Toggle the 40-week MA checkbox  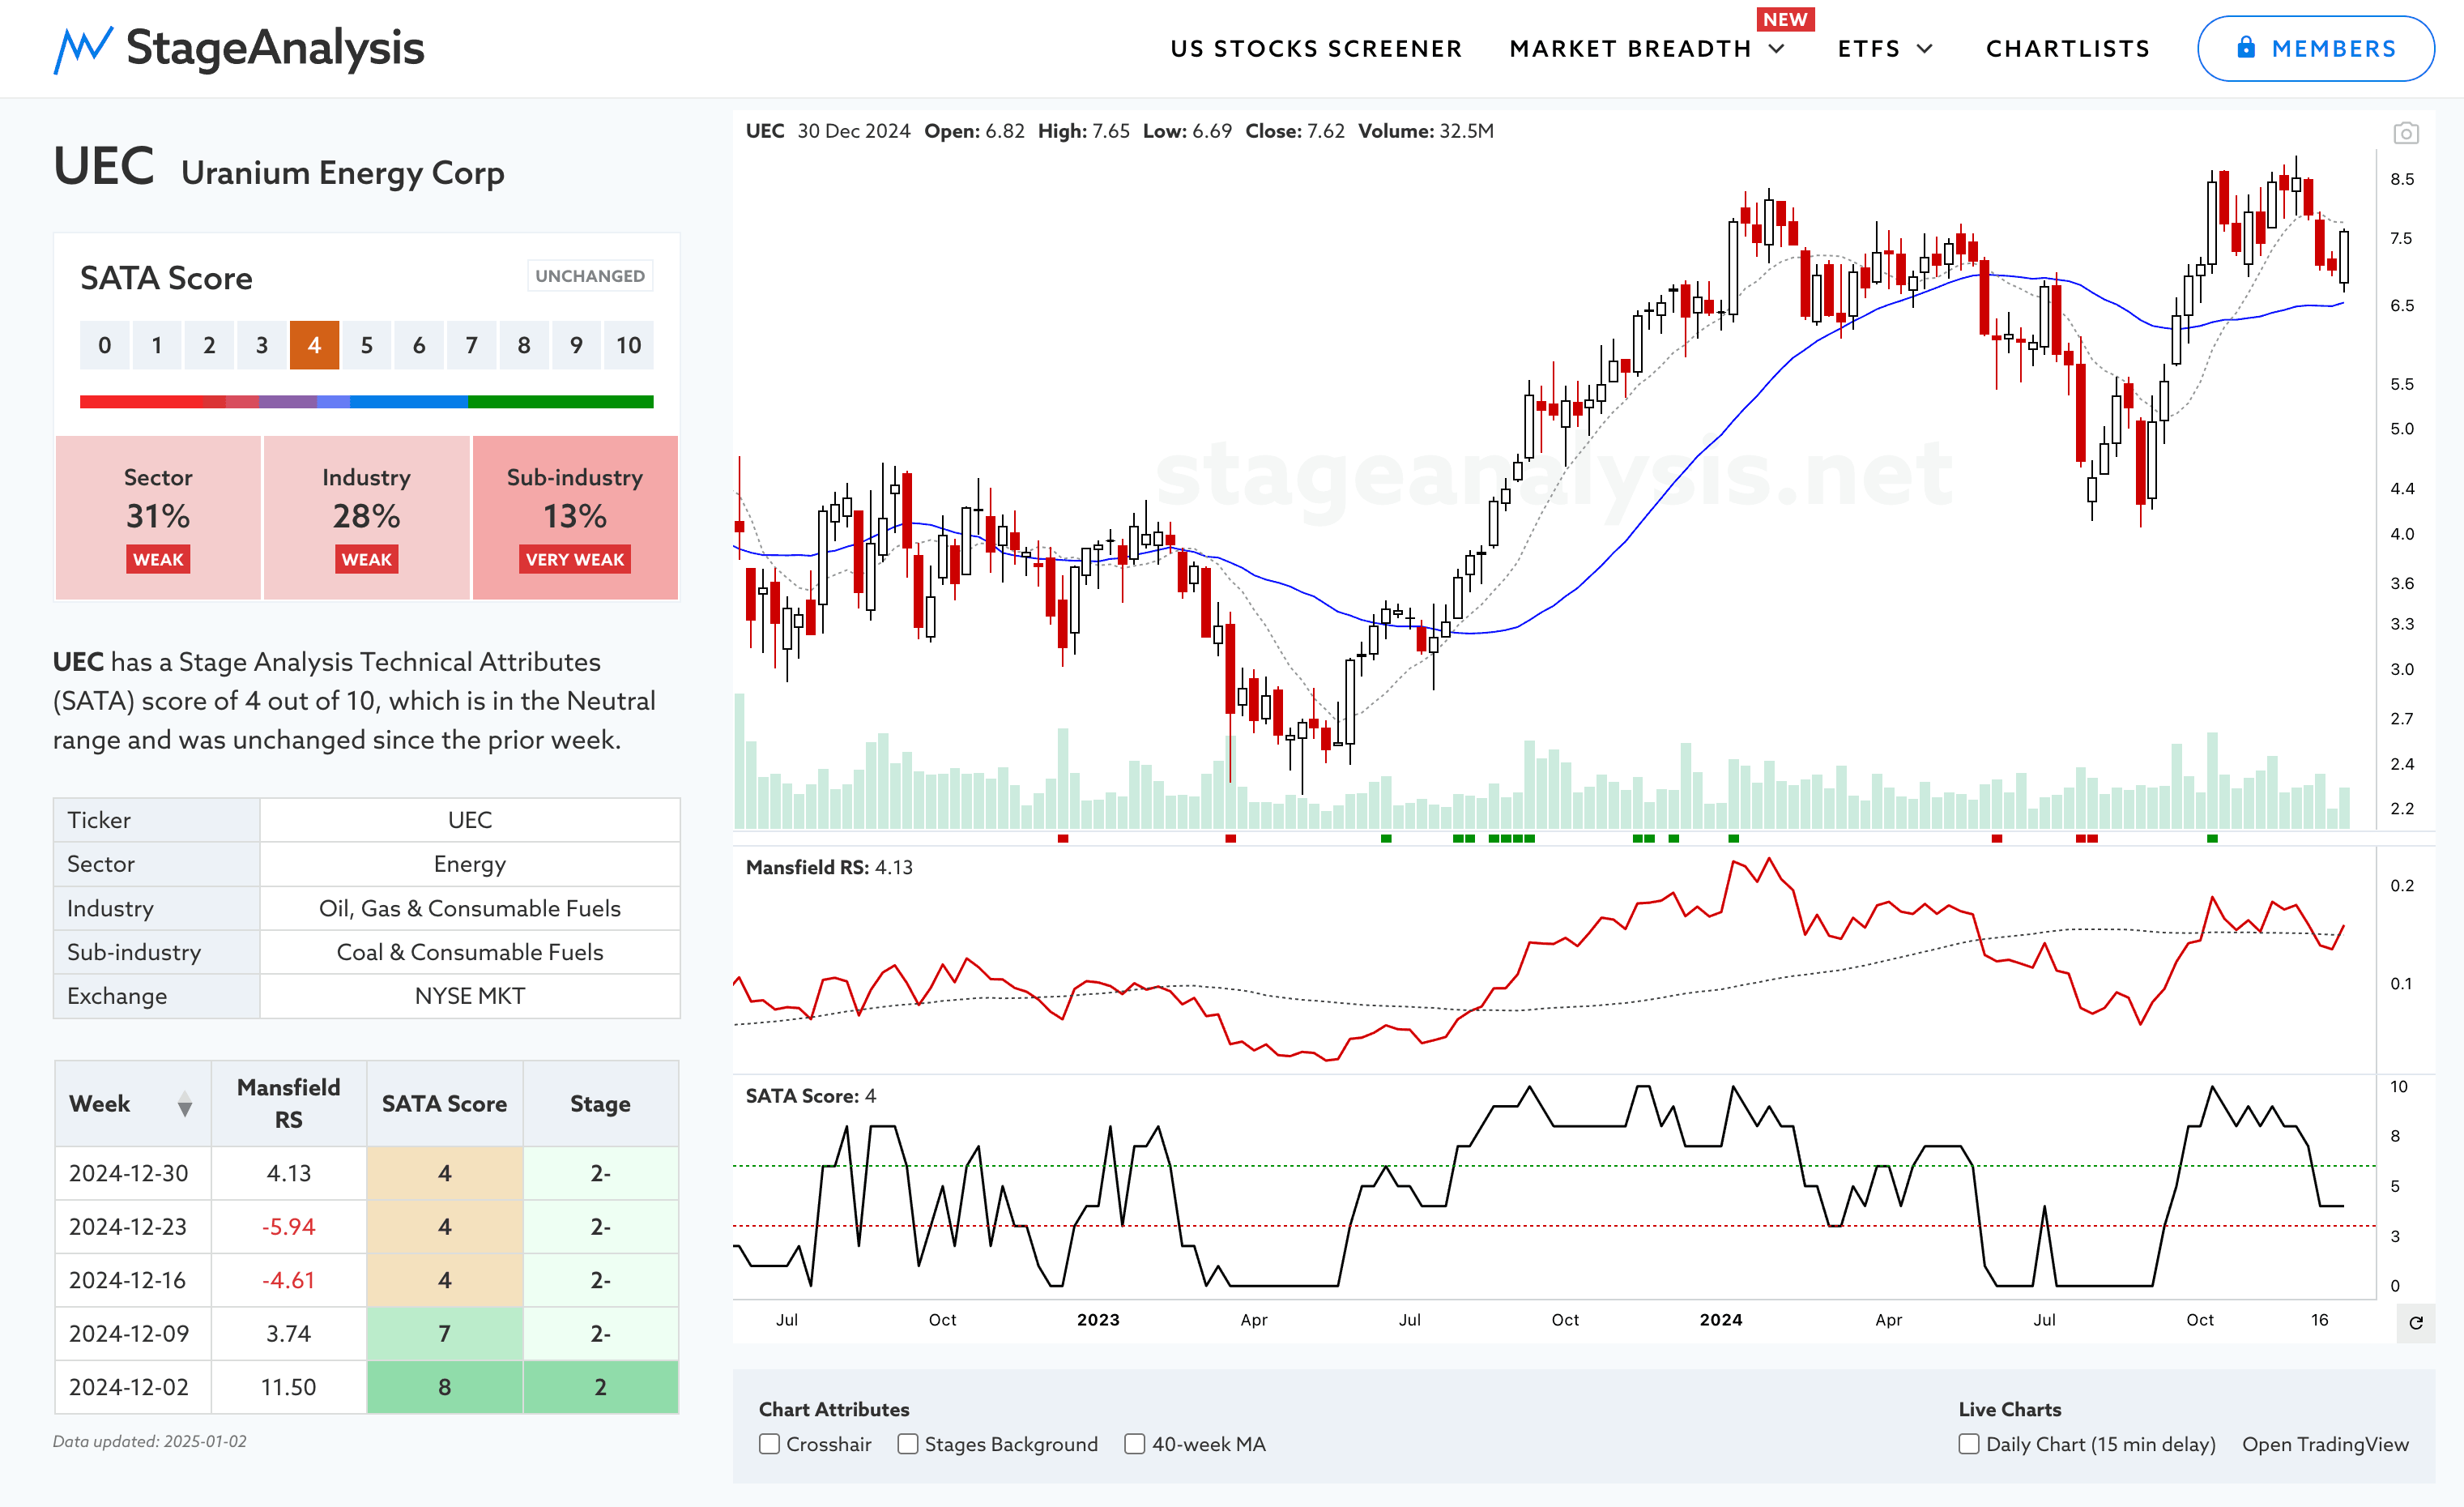coord(1134,1444)
